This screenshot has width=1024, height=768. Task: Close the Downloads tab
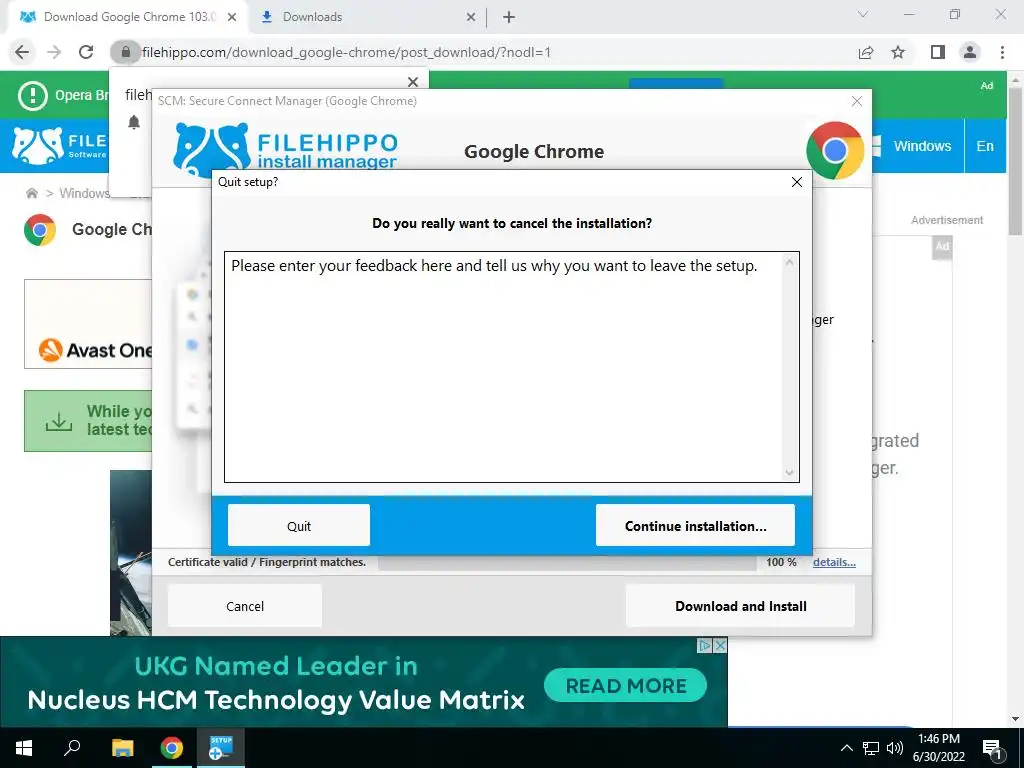[x=471, y=17]
